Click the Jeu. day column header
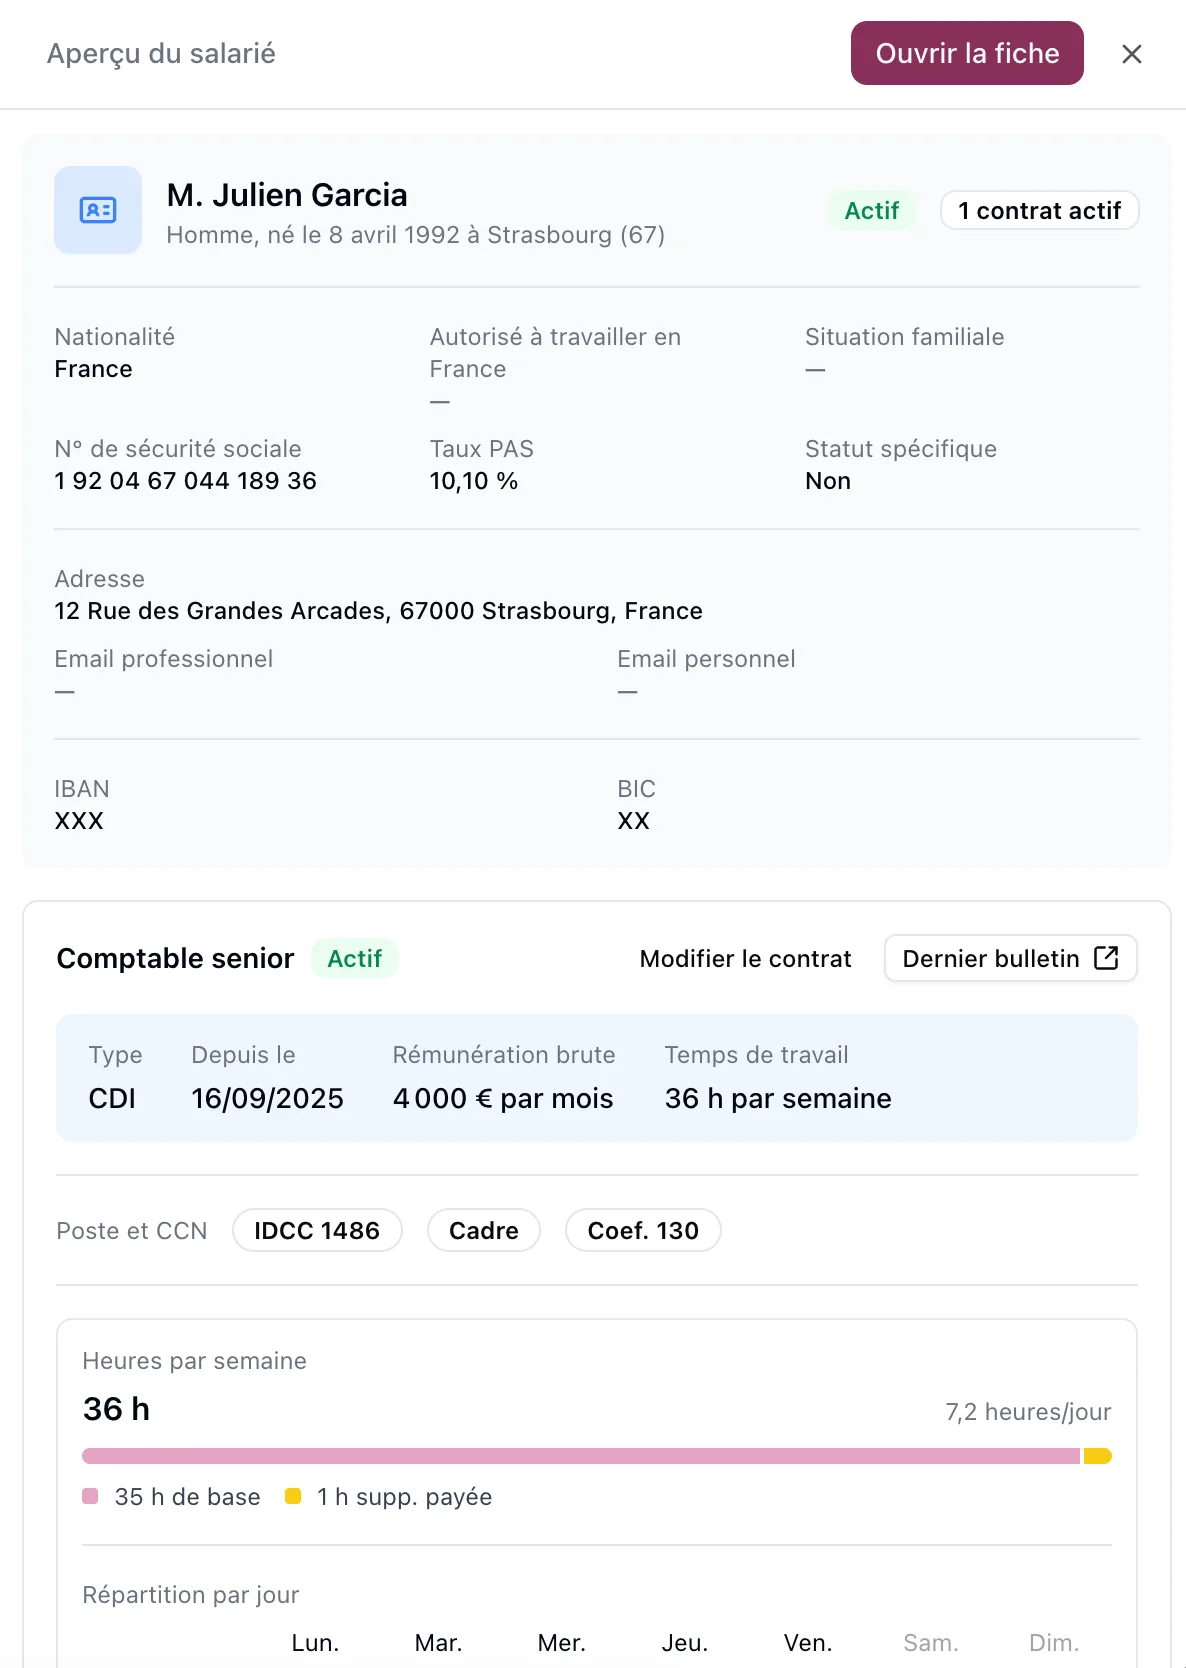Image resolution: width=1186 pixels, height=1668 pixels. click(685, 1643)
